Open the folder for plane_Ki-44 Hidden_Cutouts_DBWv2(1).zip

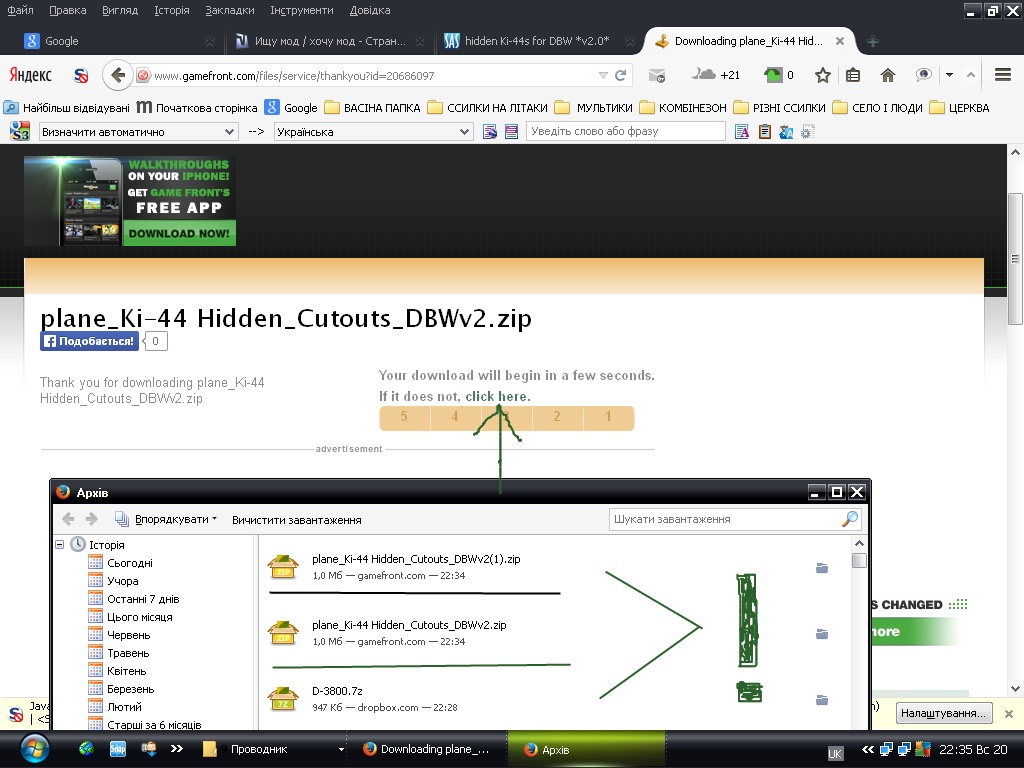pyautogui.click(x=822, y=568)
